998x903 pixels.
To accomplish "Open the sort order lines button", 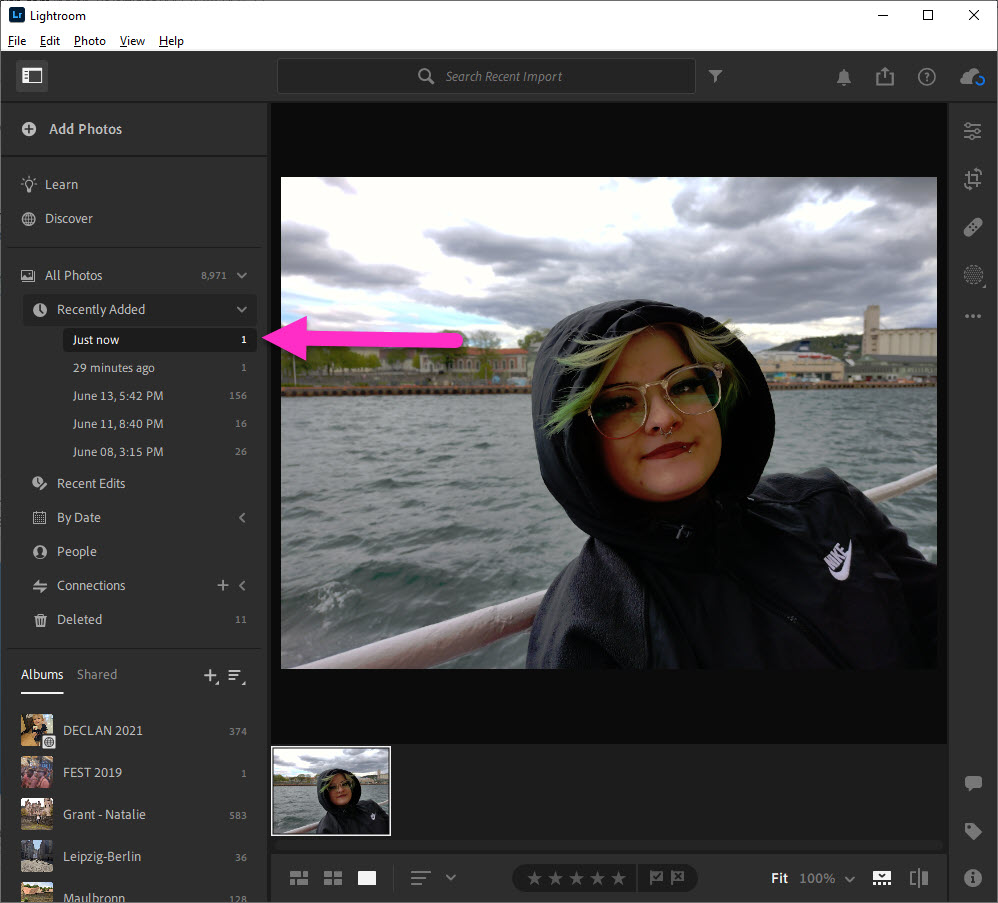I will coord(421,878).
